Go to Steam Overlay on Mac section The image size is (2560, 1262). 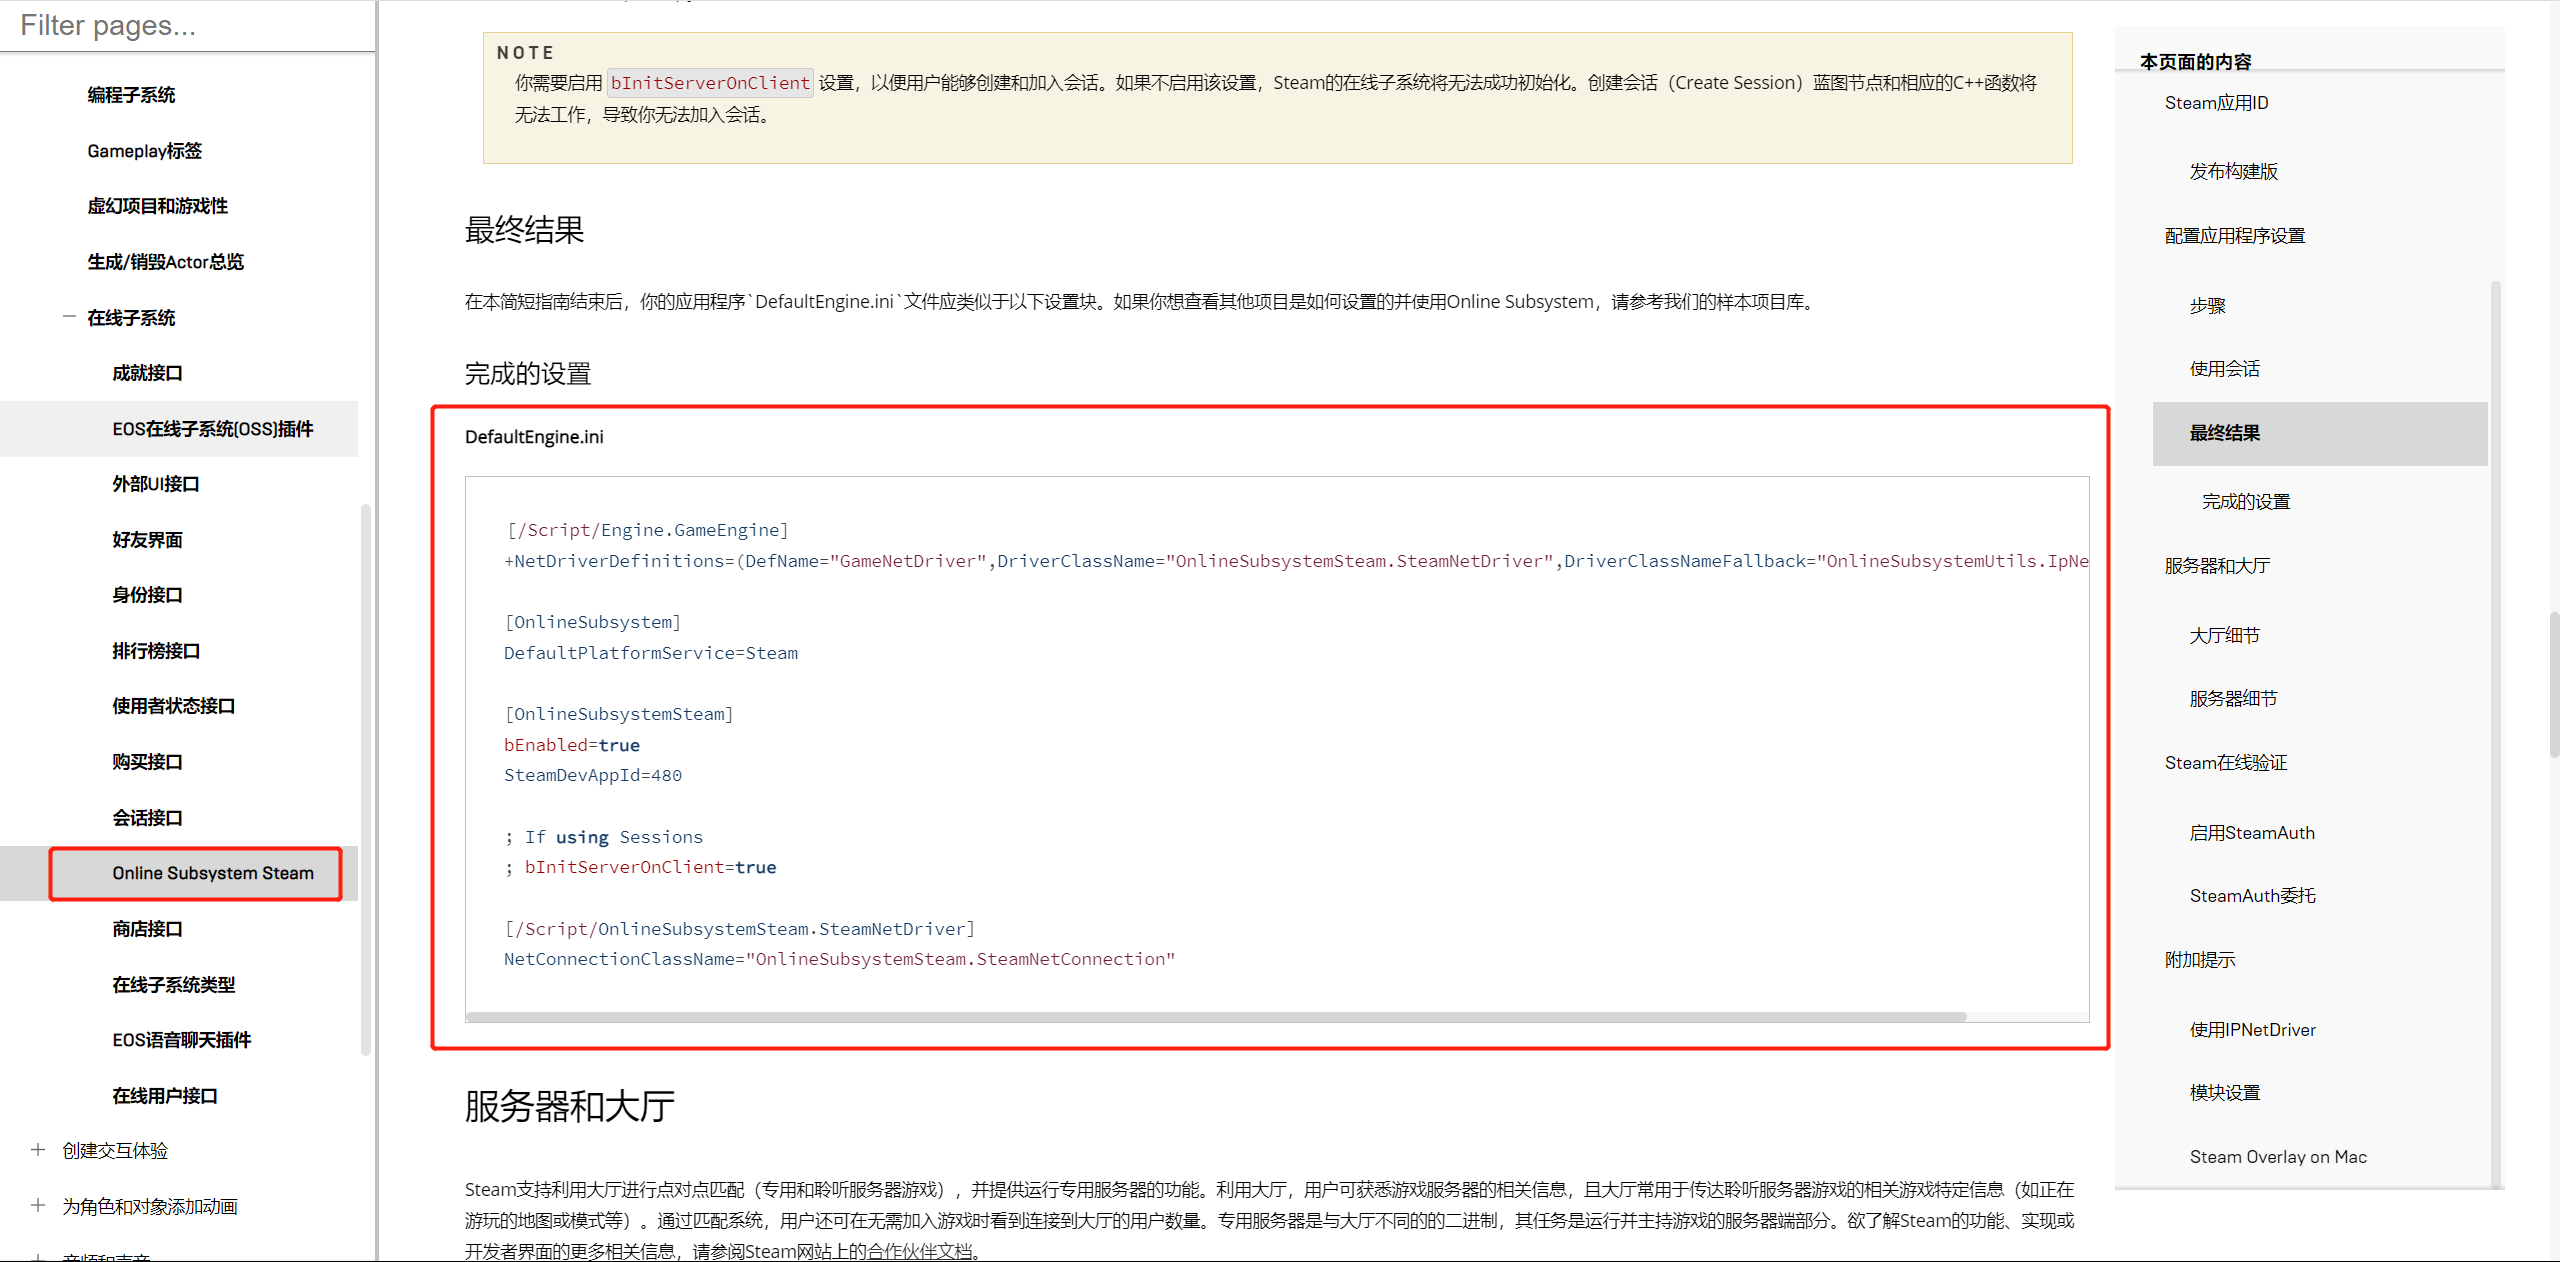pyautogui.click(x=2277, y=1157)
